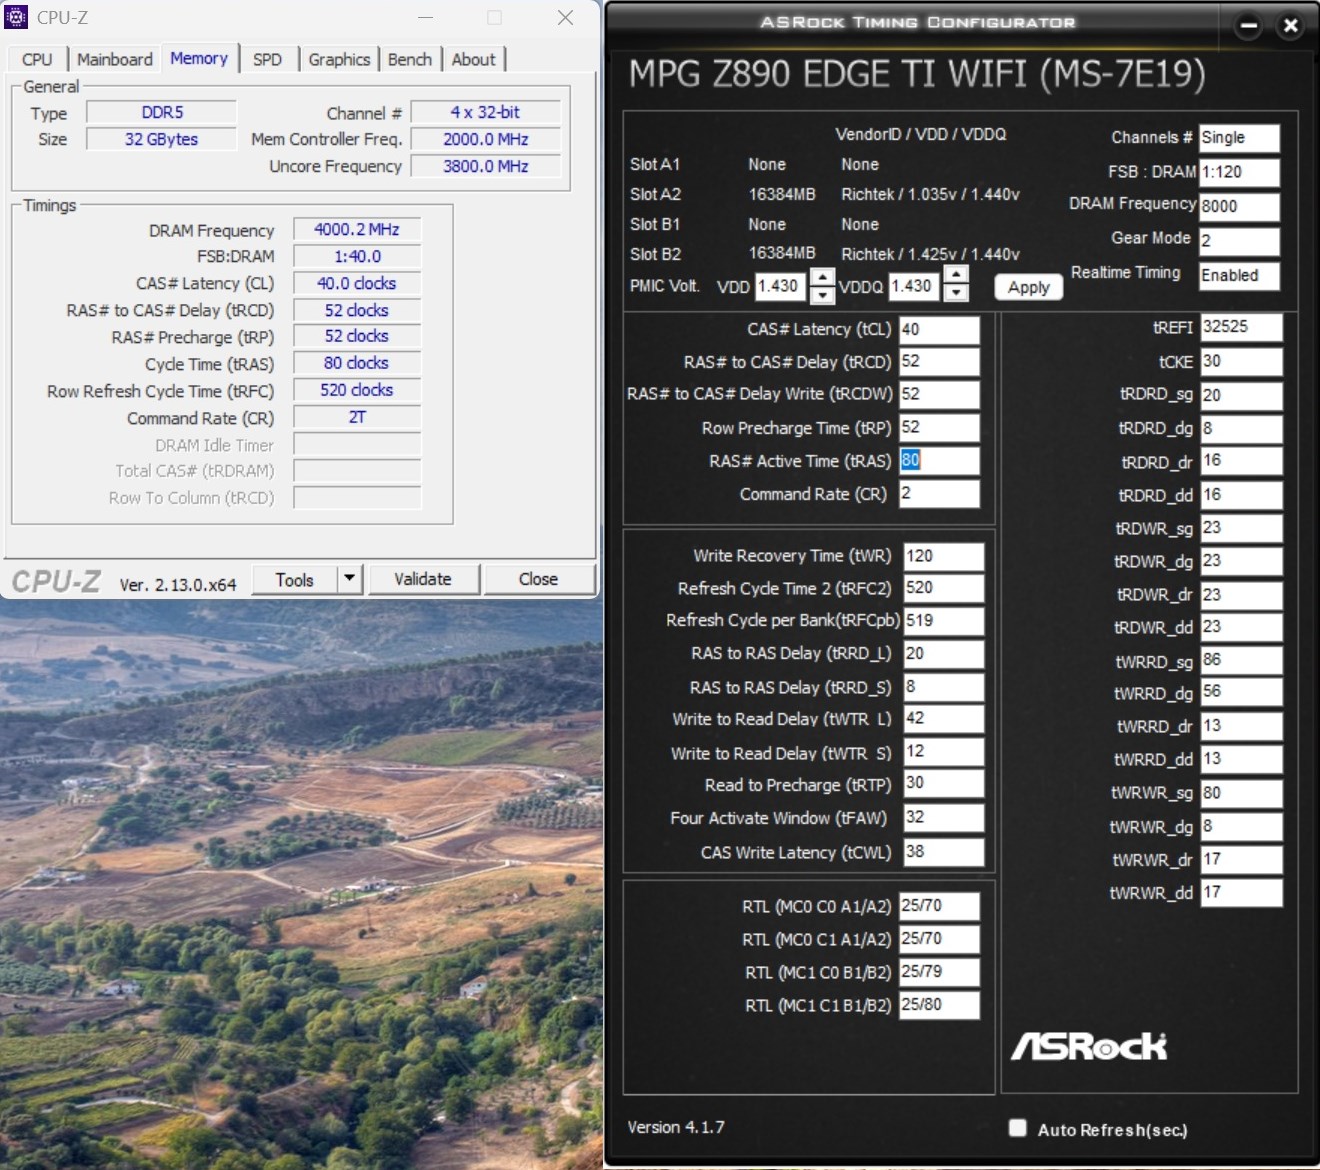Viewport: 1320px width, 1170px height.
Task: Increase VDDQ voltage with up arrow
Action: (x=956, y=277)
